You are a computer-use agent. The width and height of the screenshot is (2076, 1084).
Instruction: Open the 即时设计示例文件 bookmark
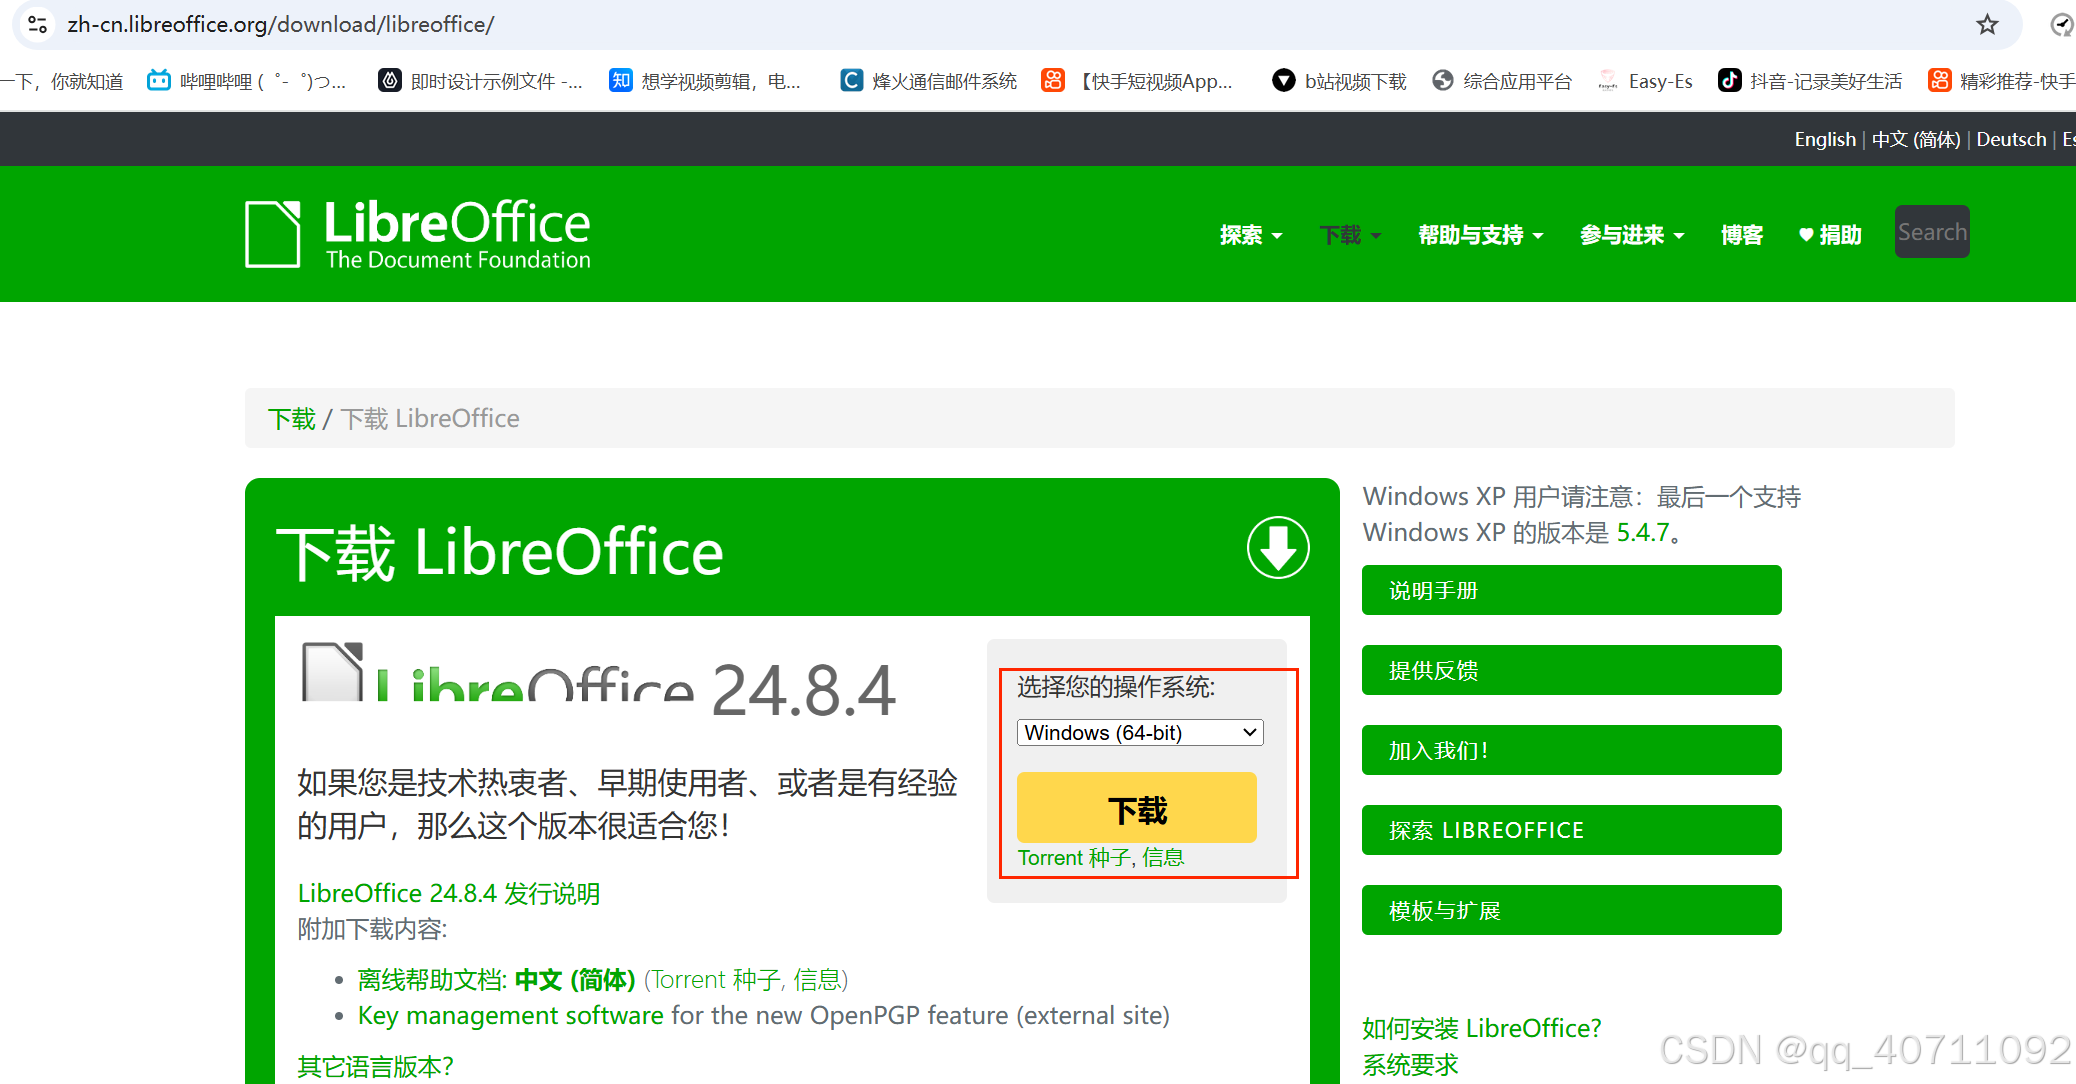481,81
